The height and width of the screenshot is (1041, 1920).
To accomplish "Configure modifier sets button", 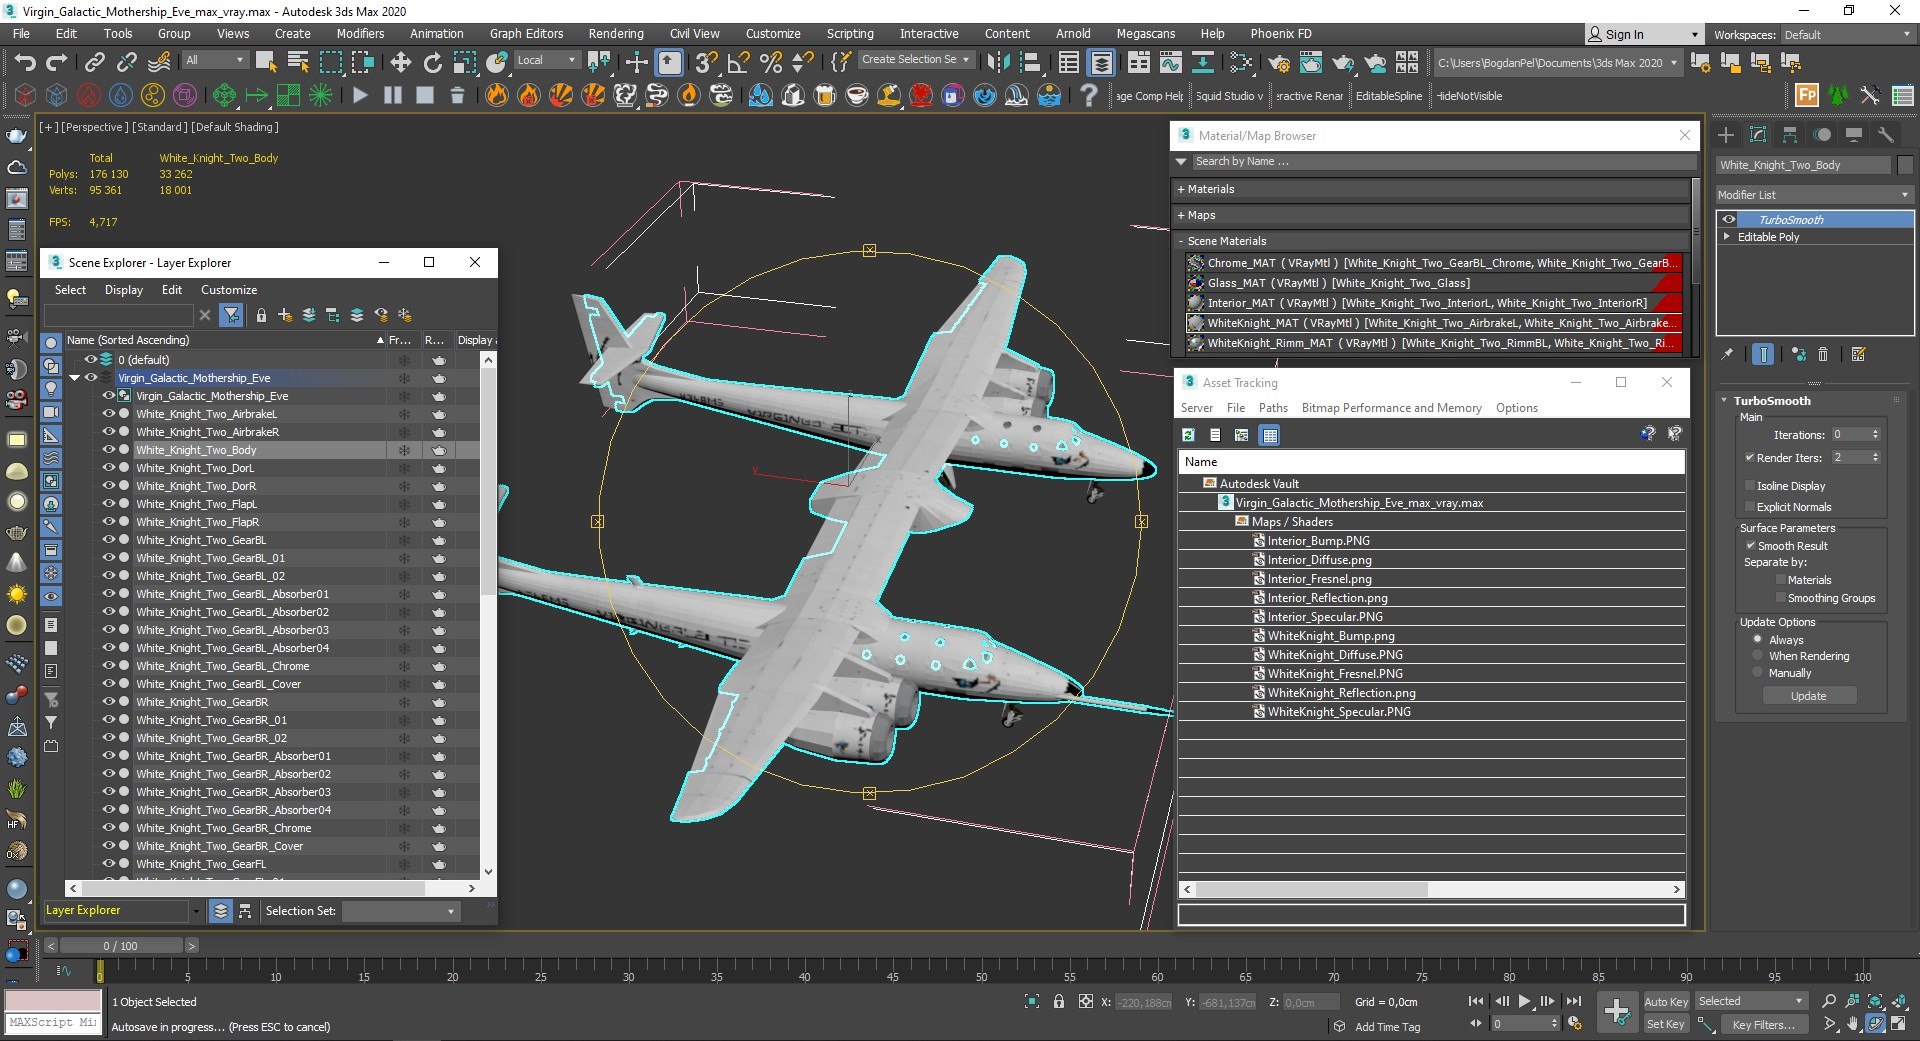I will point(1858,354).
